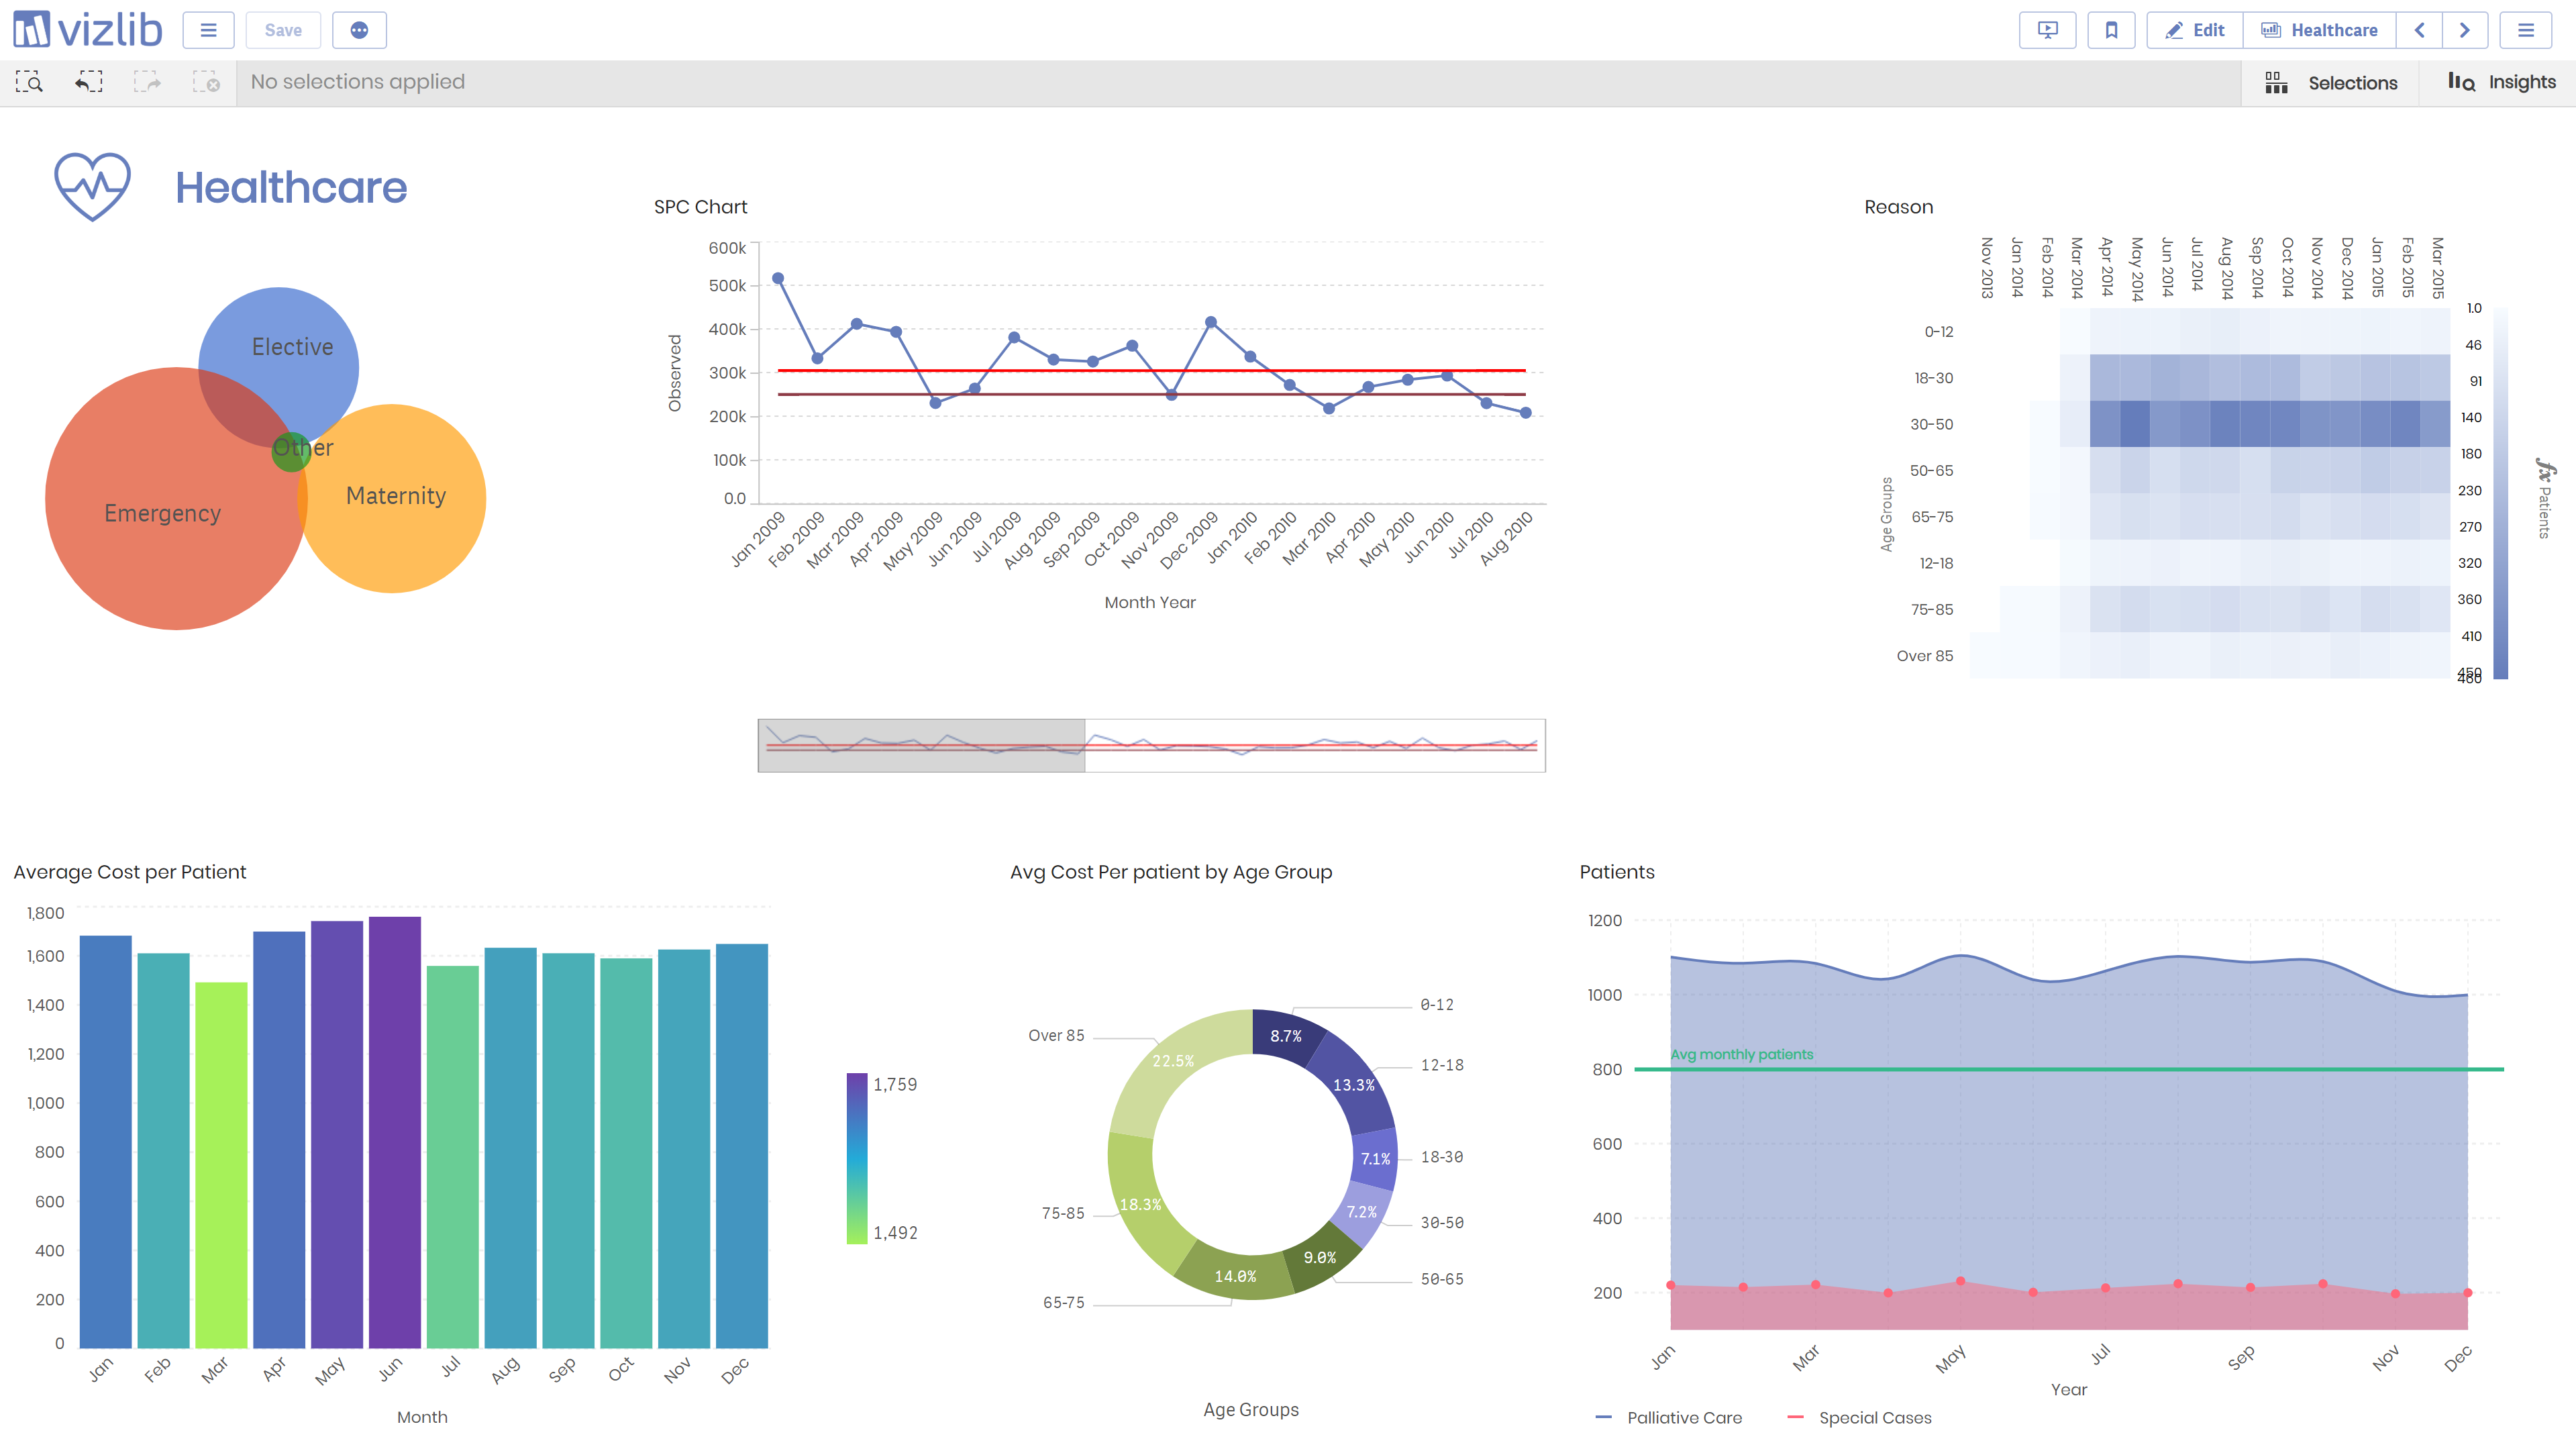The image size is (2576, 1449).
Task: Go to the previous sheet arrow
Action: pos(2419,30)
